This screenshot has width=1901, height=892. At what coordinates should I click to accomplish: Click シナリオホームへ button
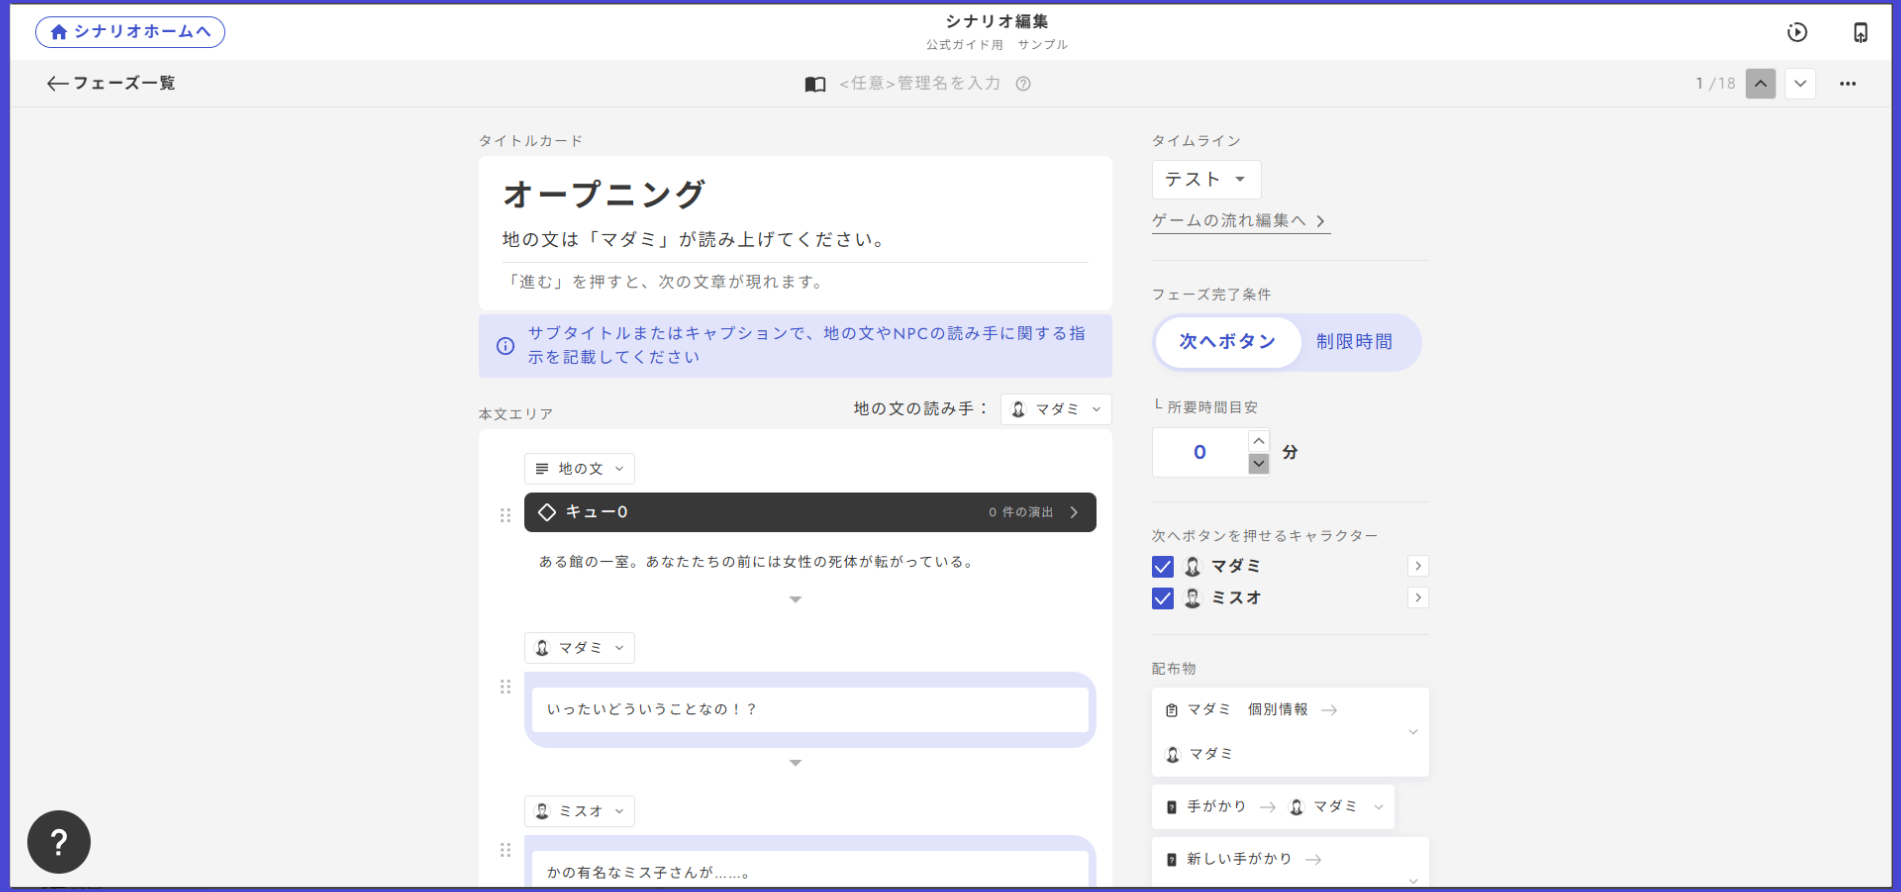[x=130, y=32]
